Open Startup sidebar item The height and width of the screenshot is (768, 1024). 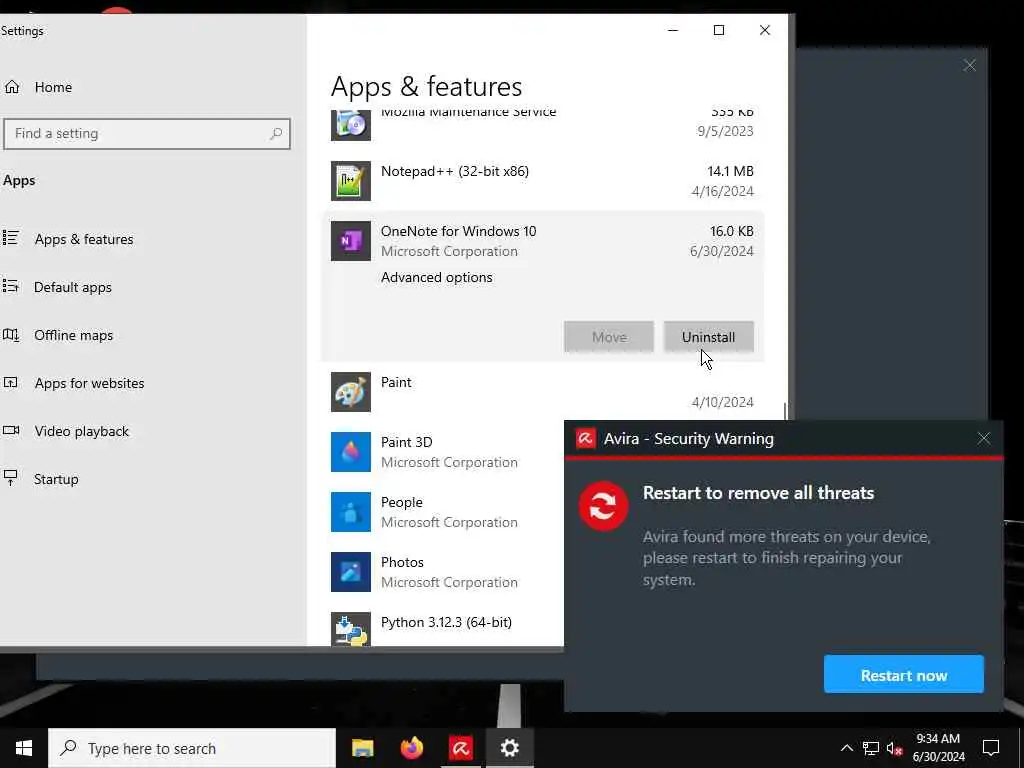point(56,479)
